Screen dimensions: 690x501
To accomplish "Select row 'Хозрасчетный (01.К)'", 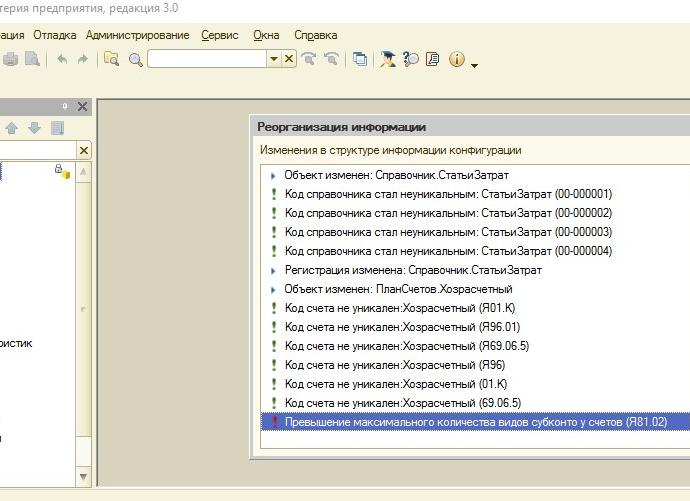I will tap(475, 384).
